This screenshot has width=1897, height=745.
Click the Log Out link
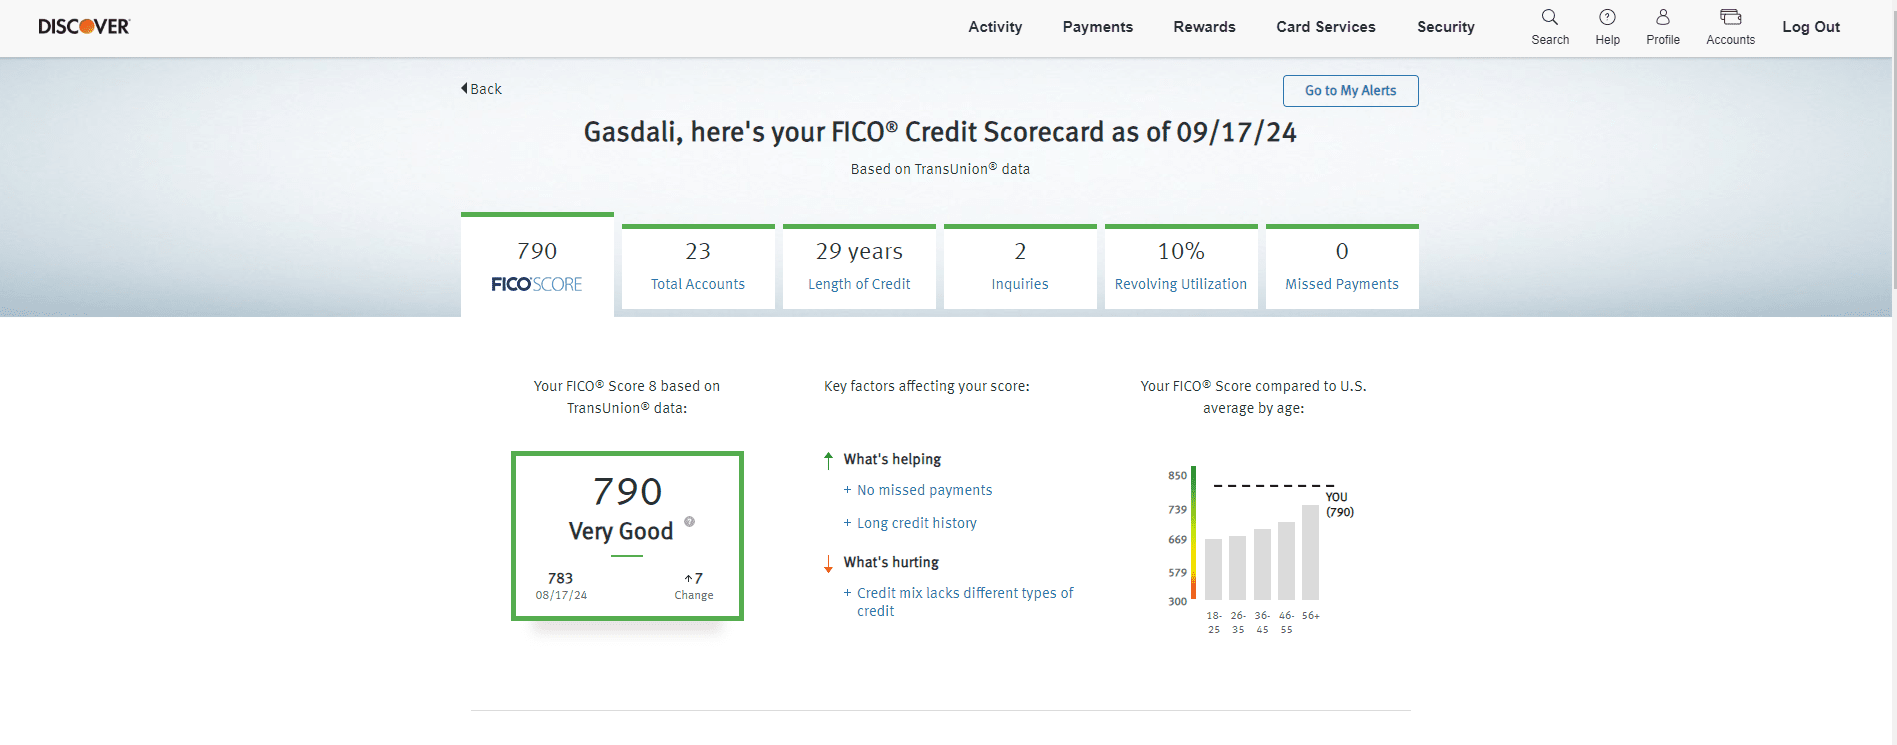1810,27
